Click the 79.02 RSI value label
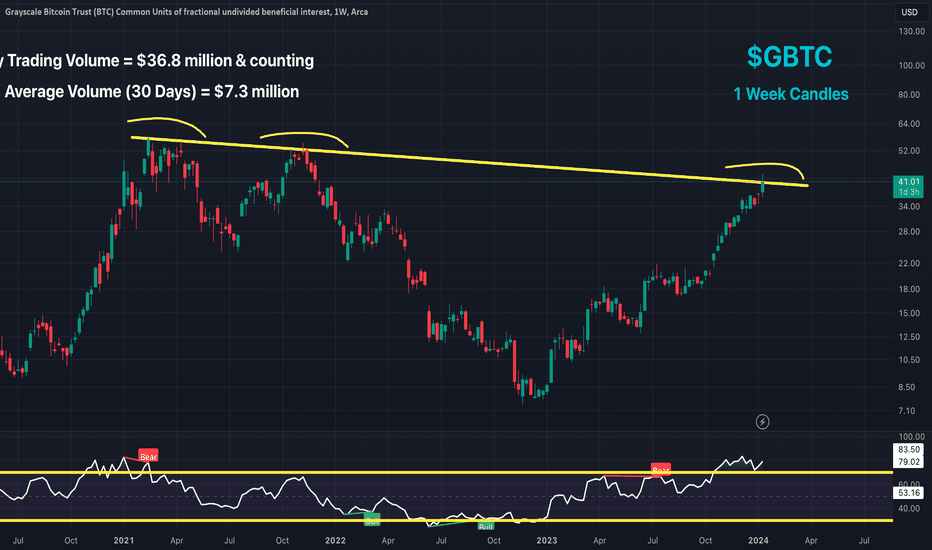 [x=909, y=462]
